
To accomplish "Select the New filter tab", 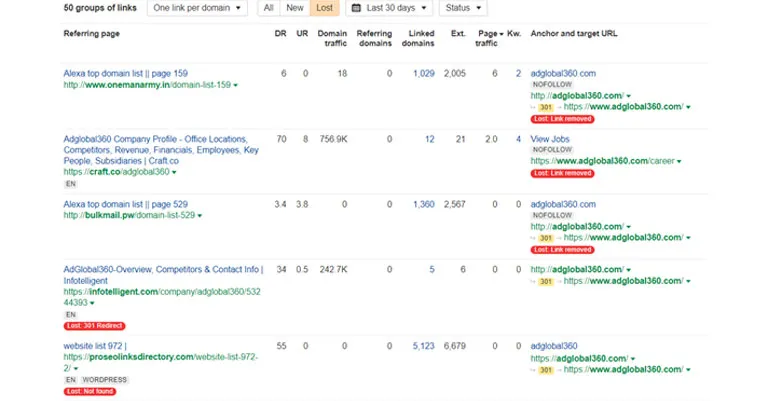I will (295, 8).
